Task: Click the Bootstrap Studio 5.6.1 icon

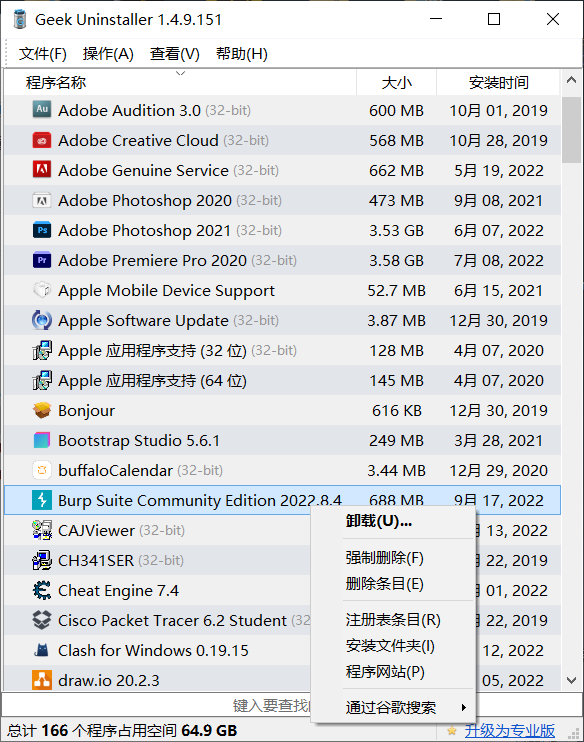Action: (x=42, y=440)
